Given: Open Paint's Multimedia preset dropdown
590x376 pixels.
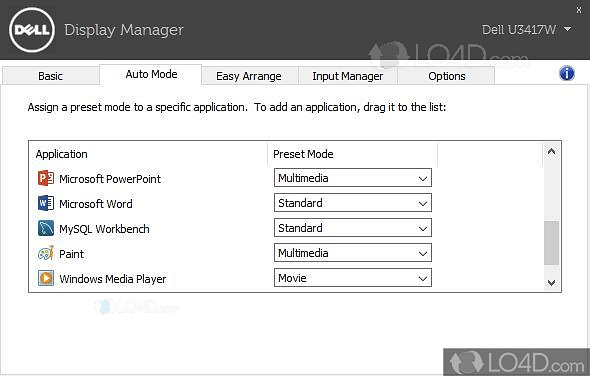Looking at the screenshot, I should coord(353,253).
